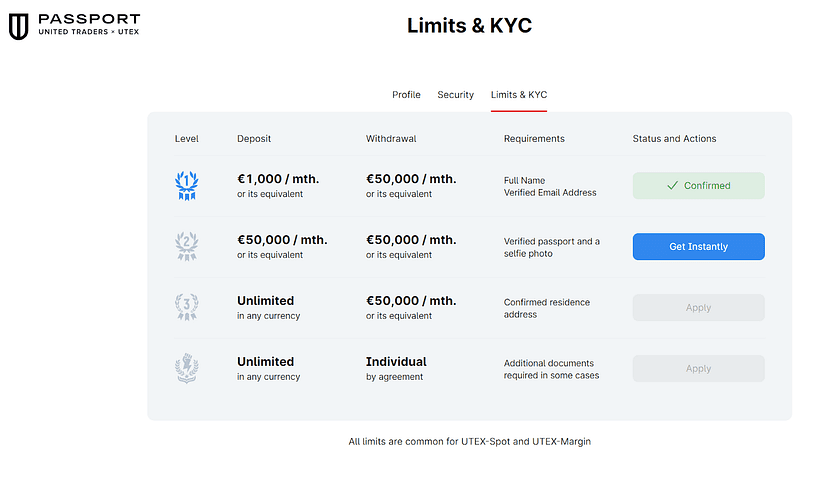This screenshot has height=480, width=828.
Task: Click the Passport United Traders UTEX logo text
Action: tap(88, 26)
